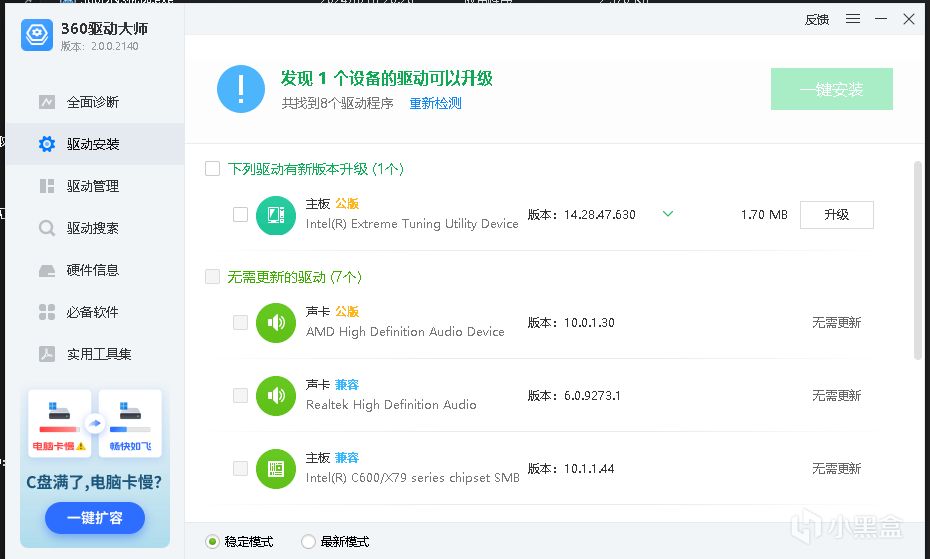Click version text 6.0.9273.1

point(592,396)
